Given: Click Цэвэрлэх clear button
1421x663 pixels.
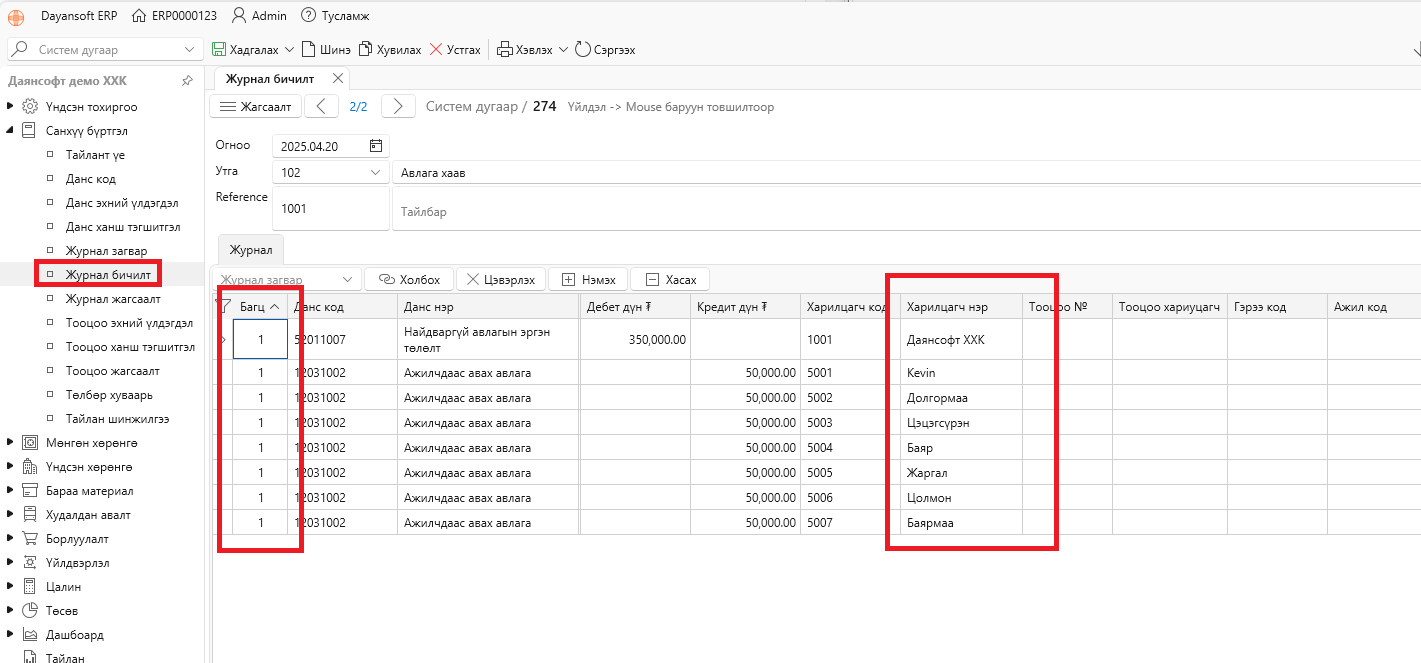Looking at the screenshot, I should pos(501,280).
